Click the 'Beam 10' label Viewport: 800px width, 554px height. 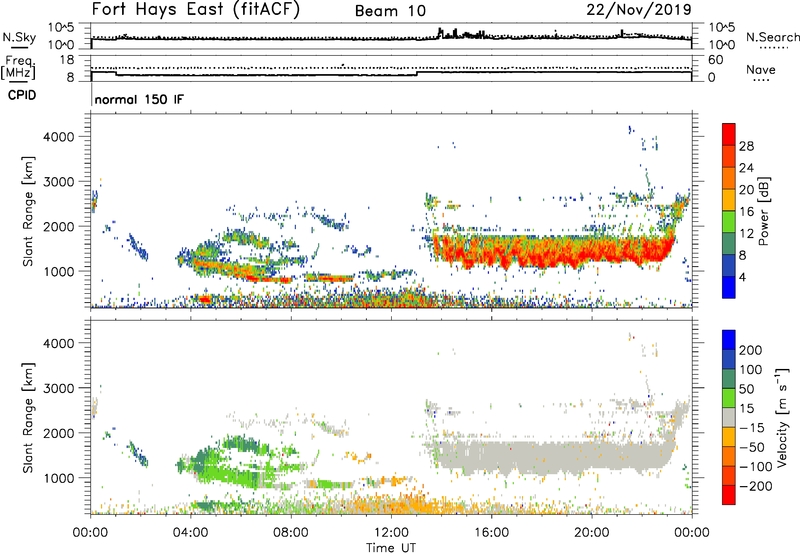[390, 11]
